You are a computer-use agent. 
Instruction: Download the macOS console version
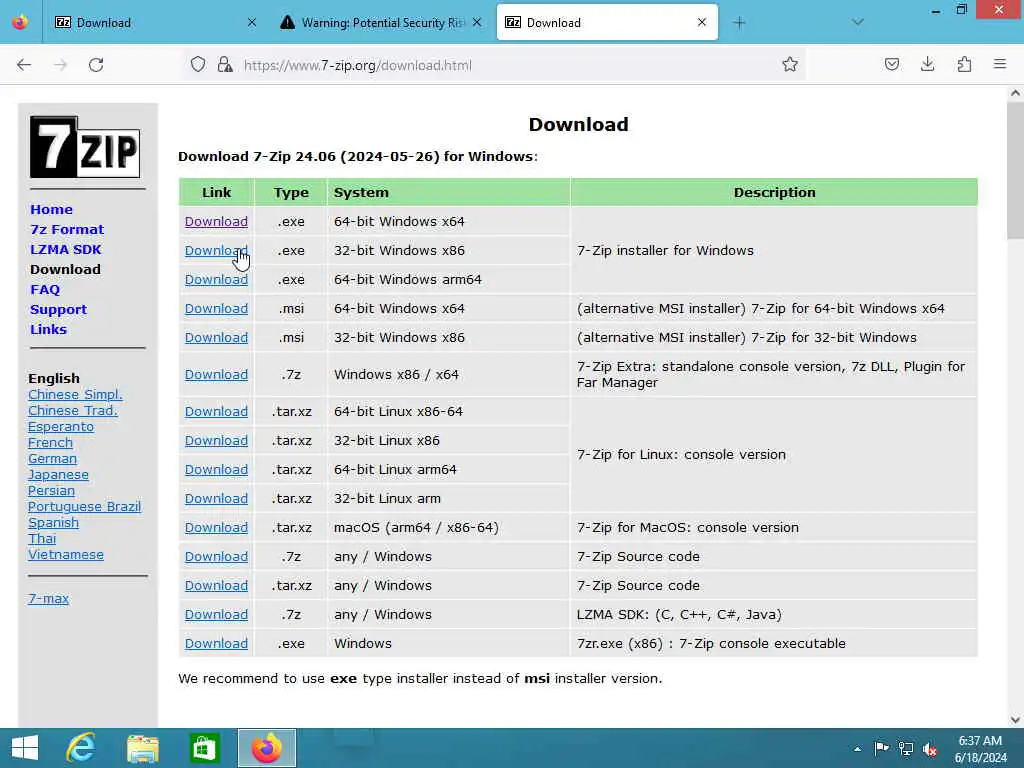[216, 528]
